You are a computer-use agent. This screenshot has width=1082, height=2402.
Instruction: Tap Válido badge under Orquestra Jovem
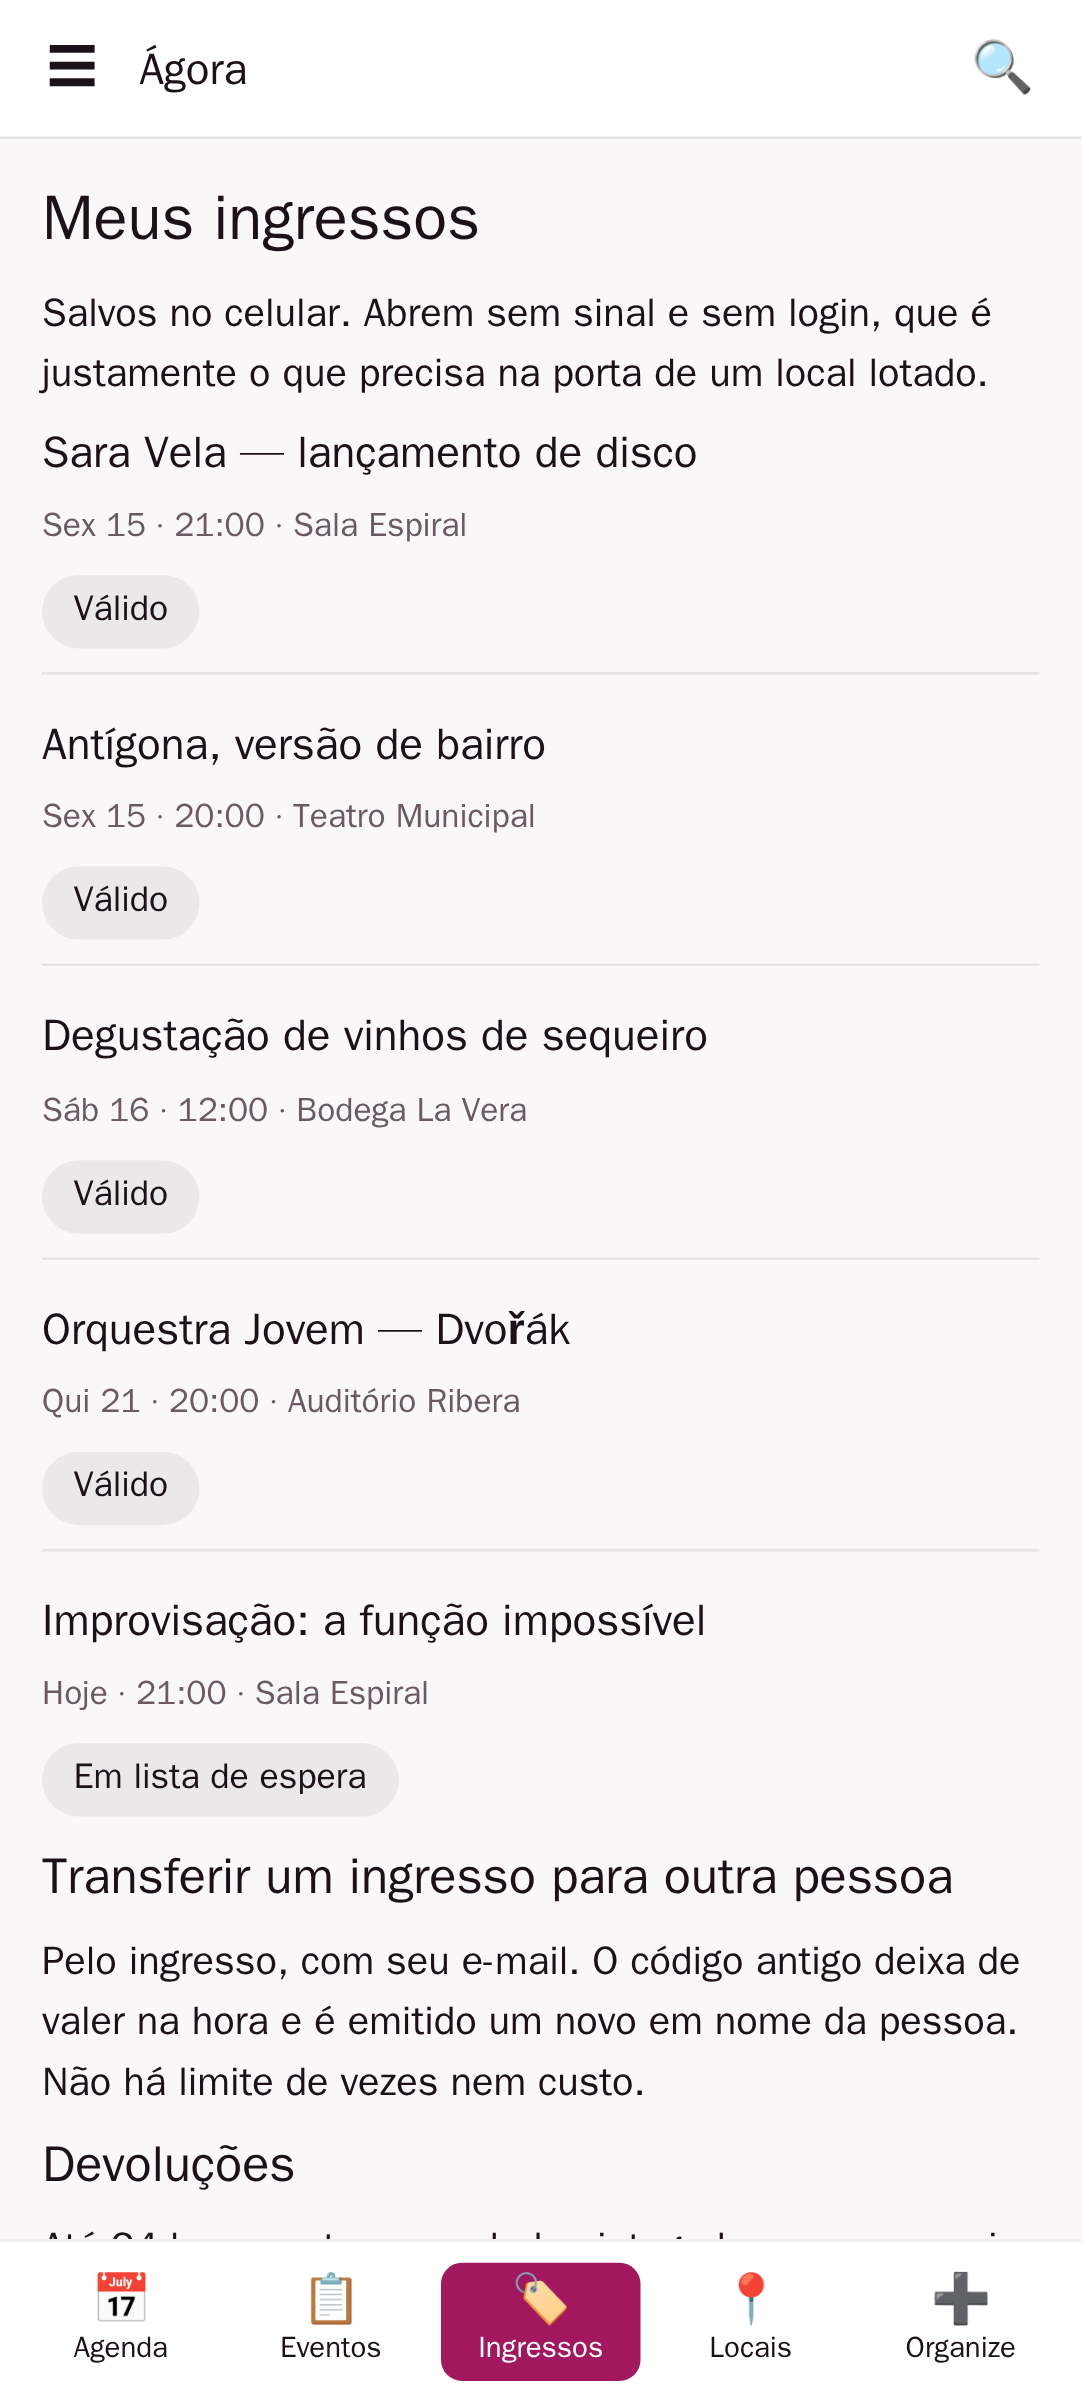120,1487
